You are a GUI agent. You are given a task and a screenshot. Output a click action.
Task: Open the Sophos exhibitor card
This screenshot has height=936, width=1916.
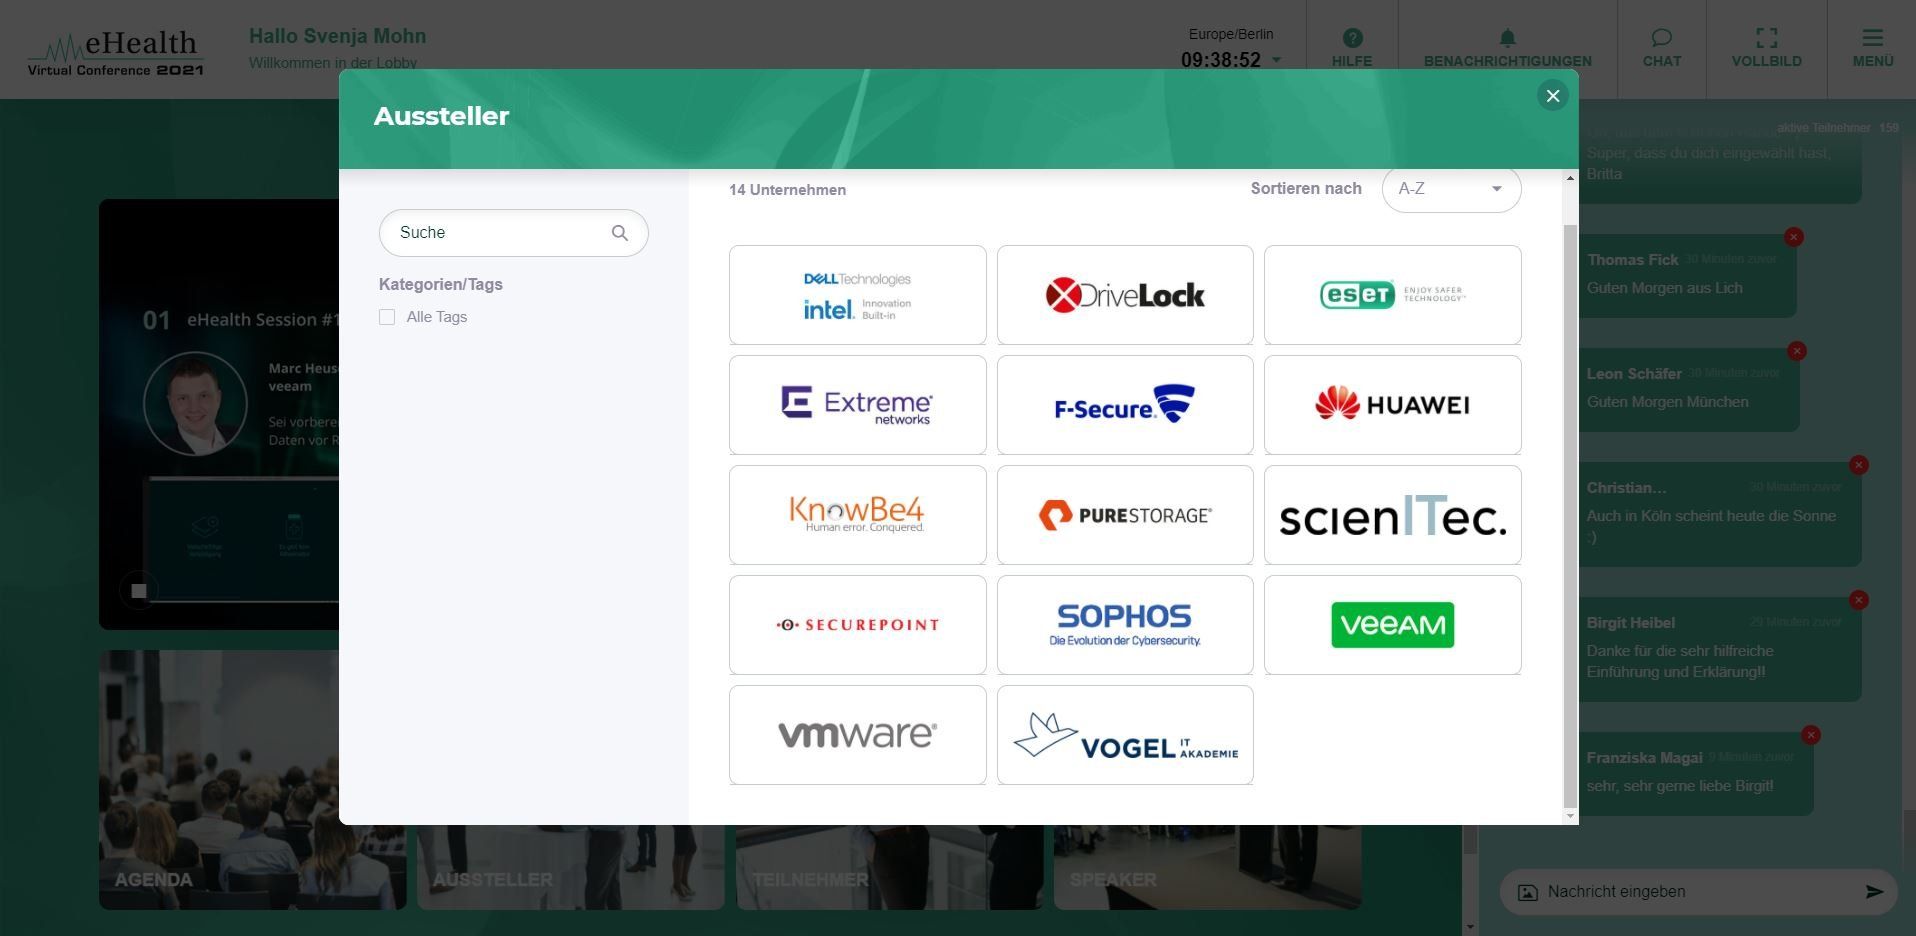click(x=1125, y=625)
